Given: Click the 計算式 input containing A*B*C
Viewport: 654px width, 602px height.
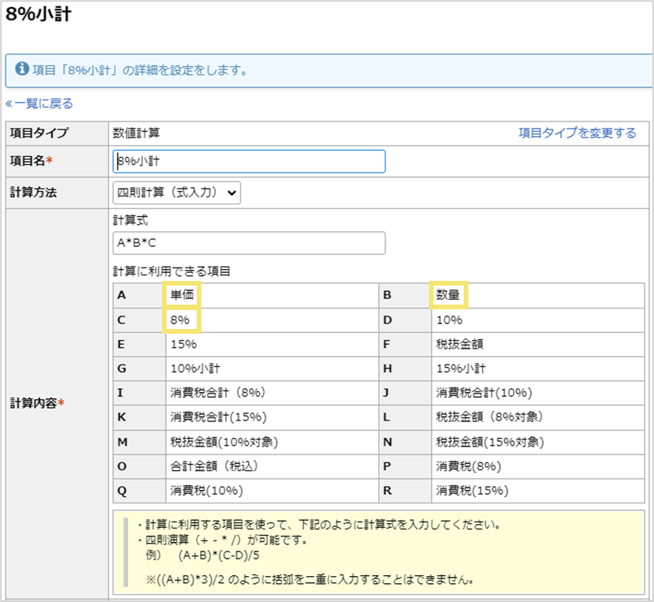Looking at the screenshot, I should click(x=249, y=243).
